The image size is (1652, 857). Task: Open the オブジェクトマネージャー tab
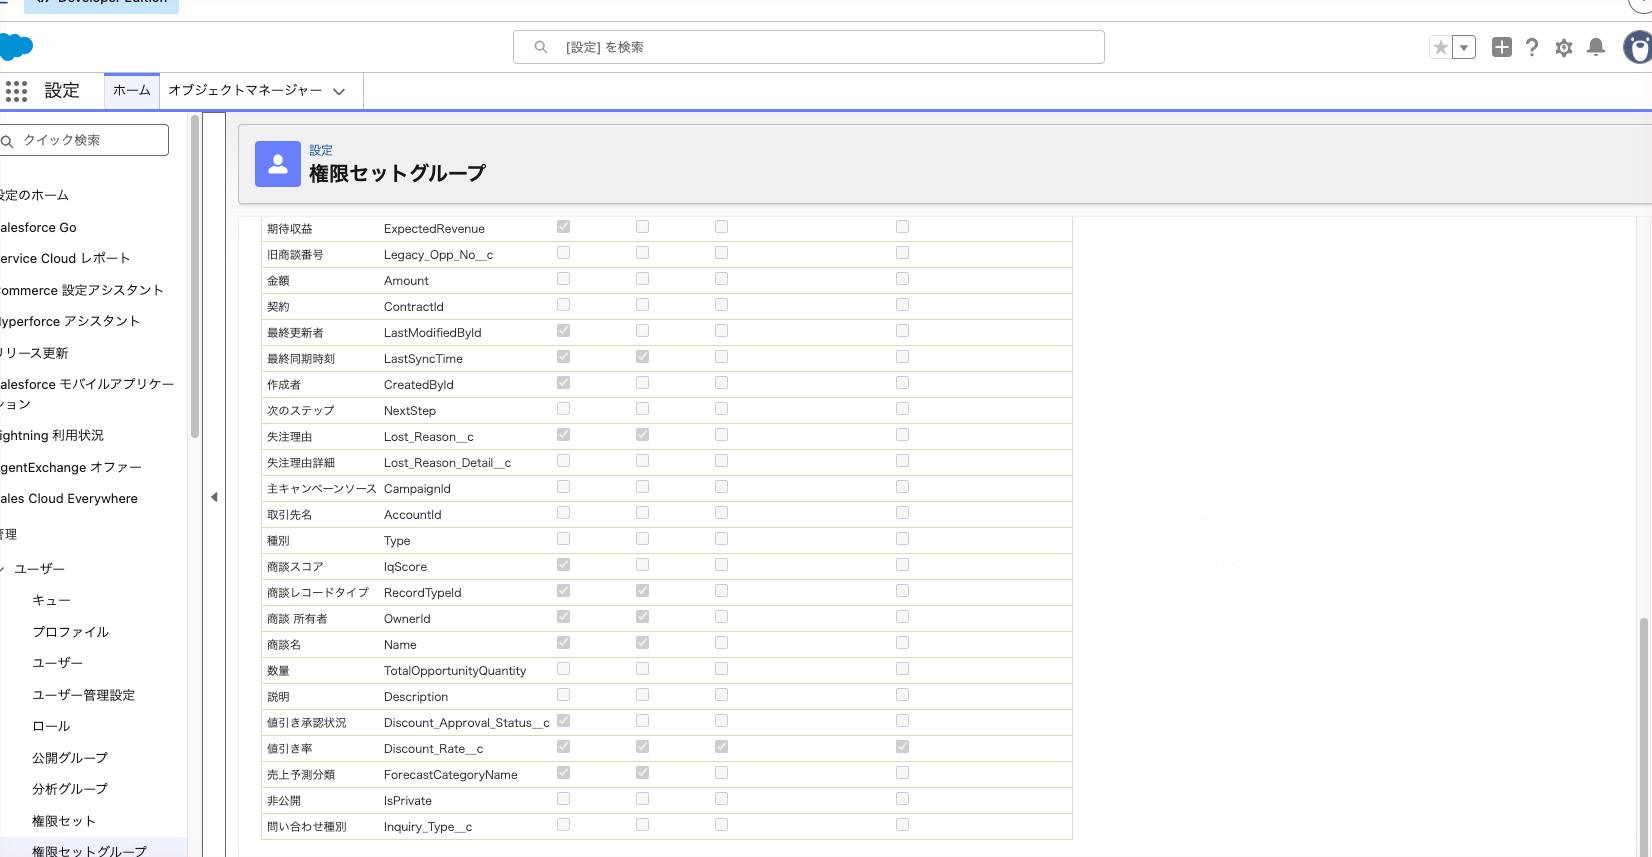click(245, 90)
